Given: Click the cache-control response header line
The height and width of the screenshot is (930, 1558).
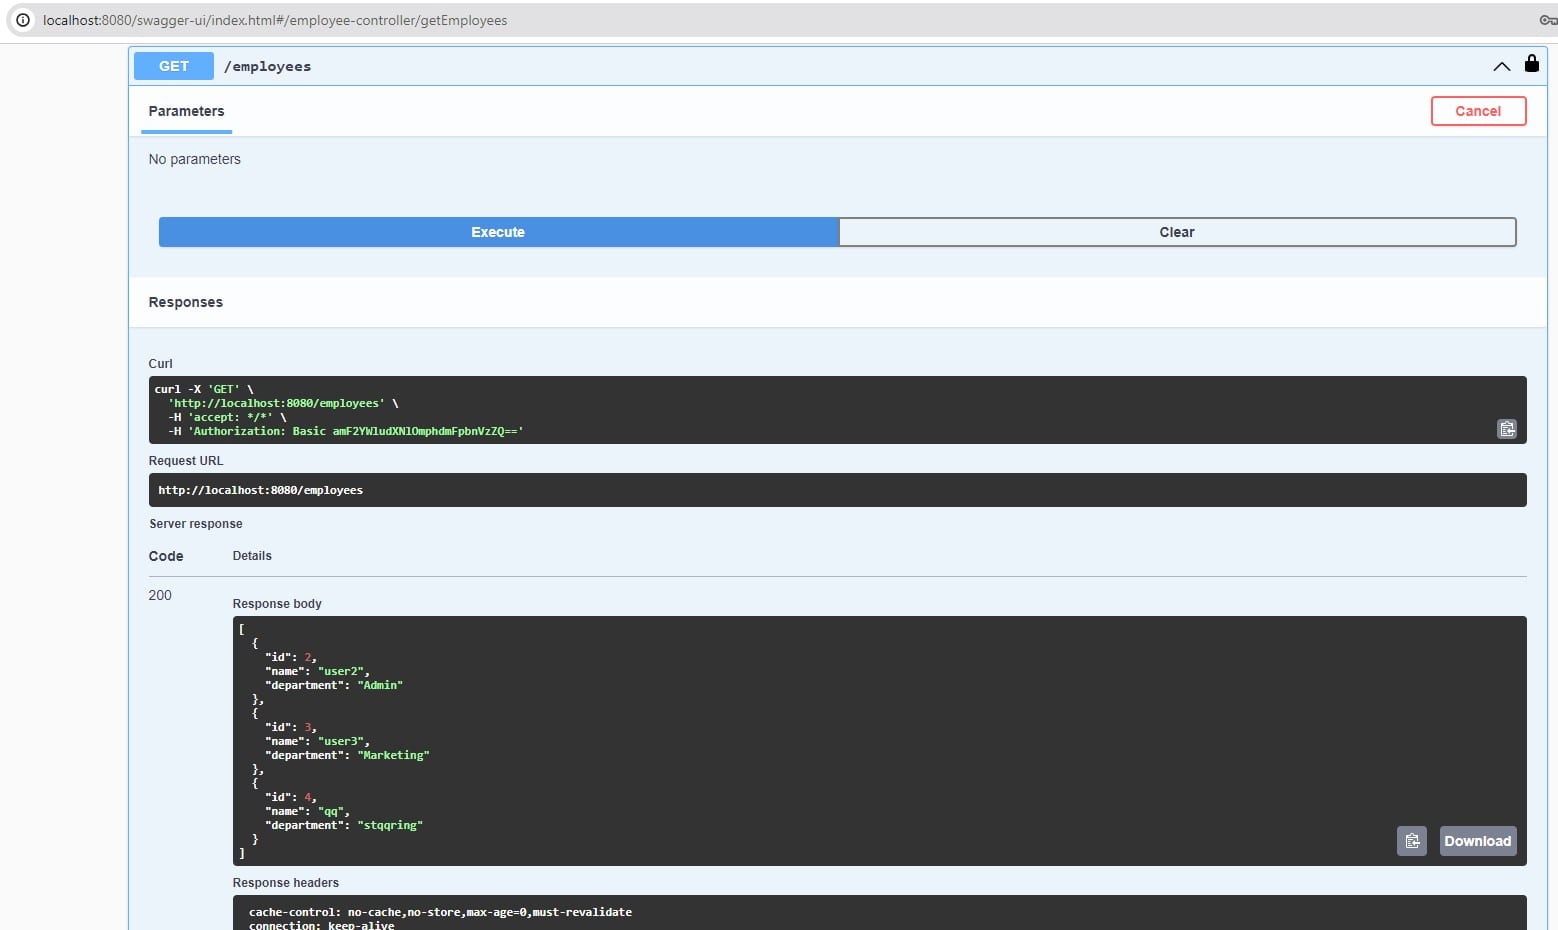Looking at the screenshot, I should click(x=440, y=912).
